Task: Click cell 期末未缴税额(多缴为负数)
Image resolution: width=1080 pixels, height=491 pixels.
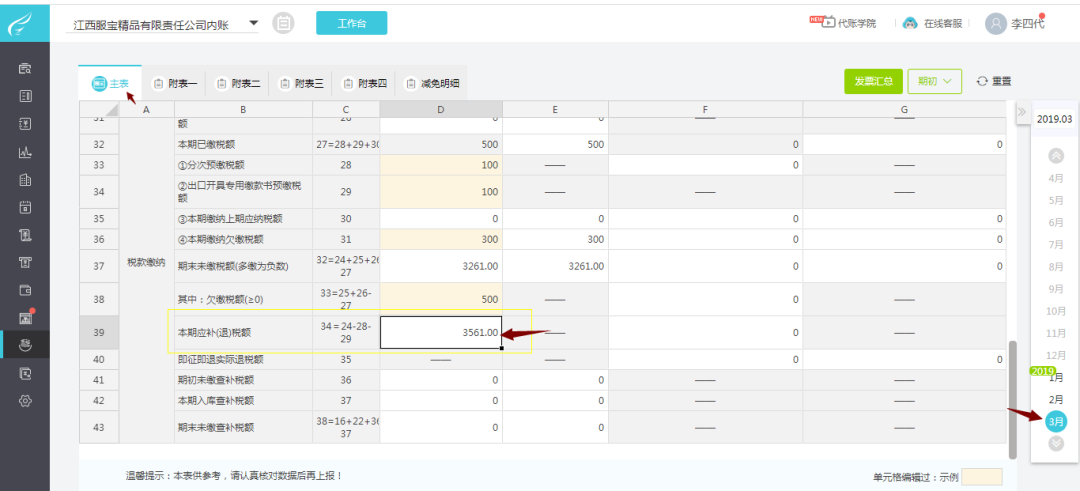Action: (x=243, y=267)
